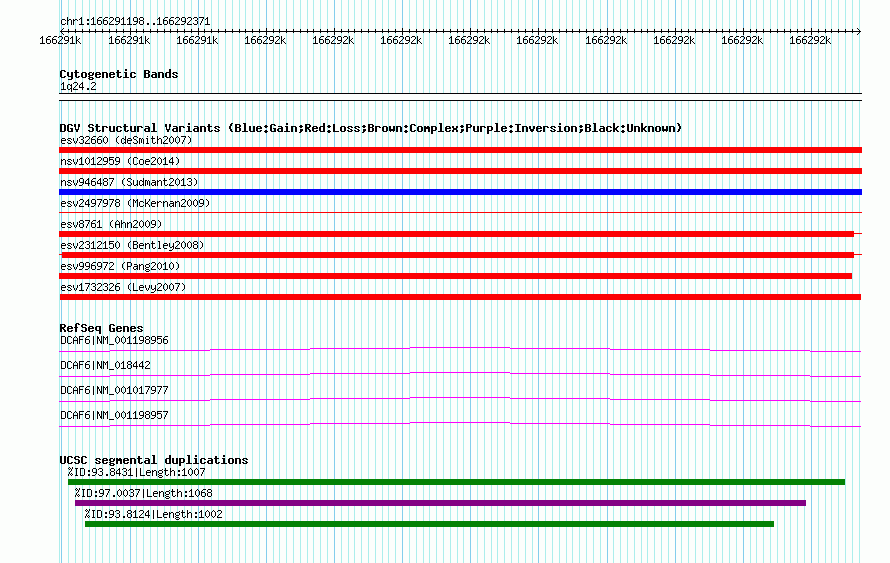Select the purple bar for Length:1068 duplication

440,503
